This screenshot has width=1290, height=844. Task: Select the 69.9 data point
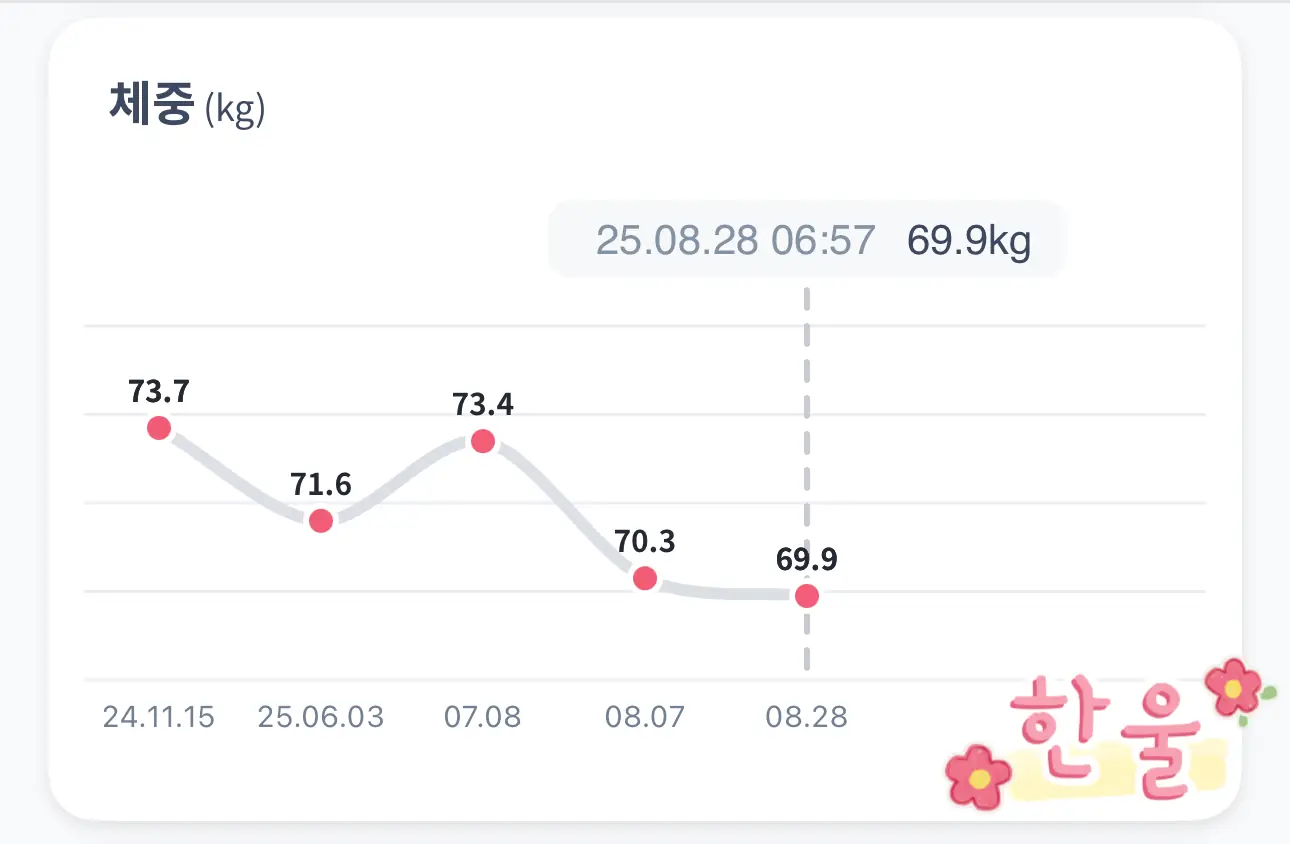[807, 596]
